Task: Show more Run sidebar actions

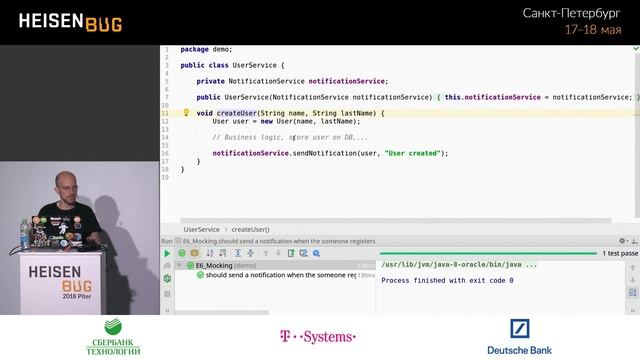Action: point(167,311)
